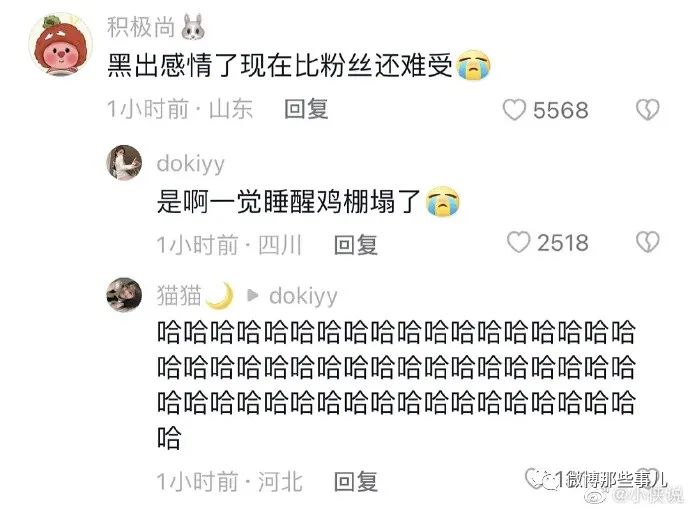Open username 积极尚 profile link
The width and height of the screenshot is (690, 511).
[141, 27]
